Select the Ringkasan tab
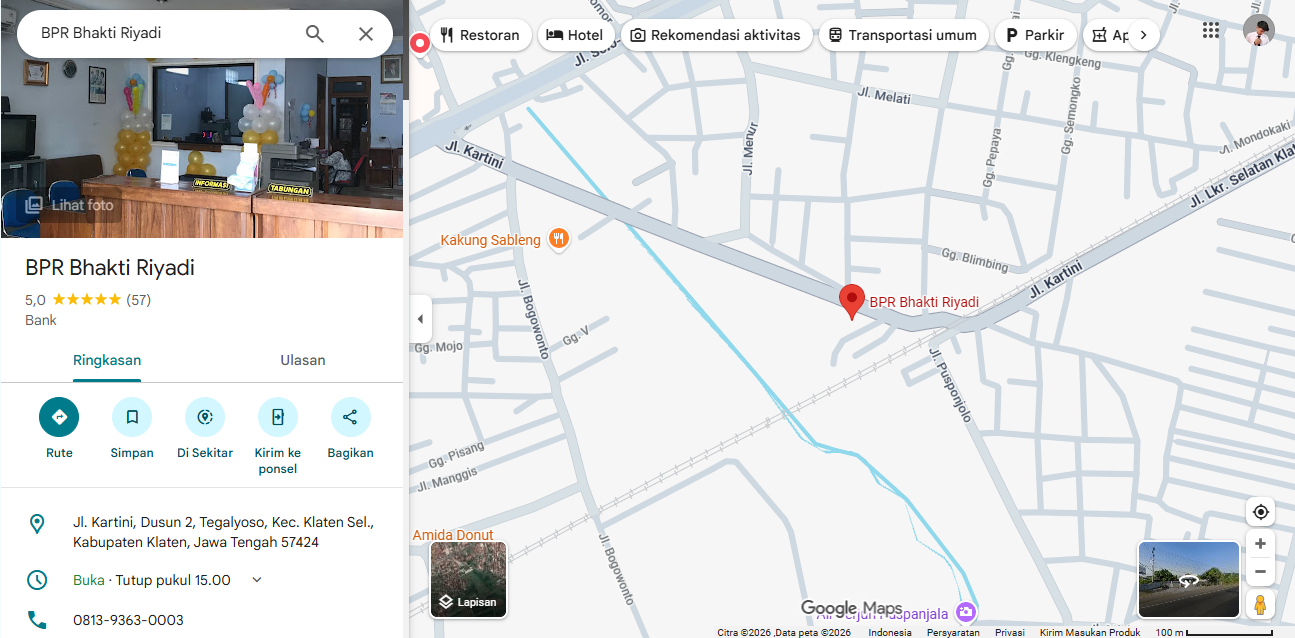Image resolution: width=1295 pixels, height=638 pixels. pyautogui.click(x=107, y=360)
